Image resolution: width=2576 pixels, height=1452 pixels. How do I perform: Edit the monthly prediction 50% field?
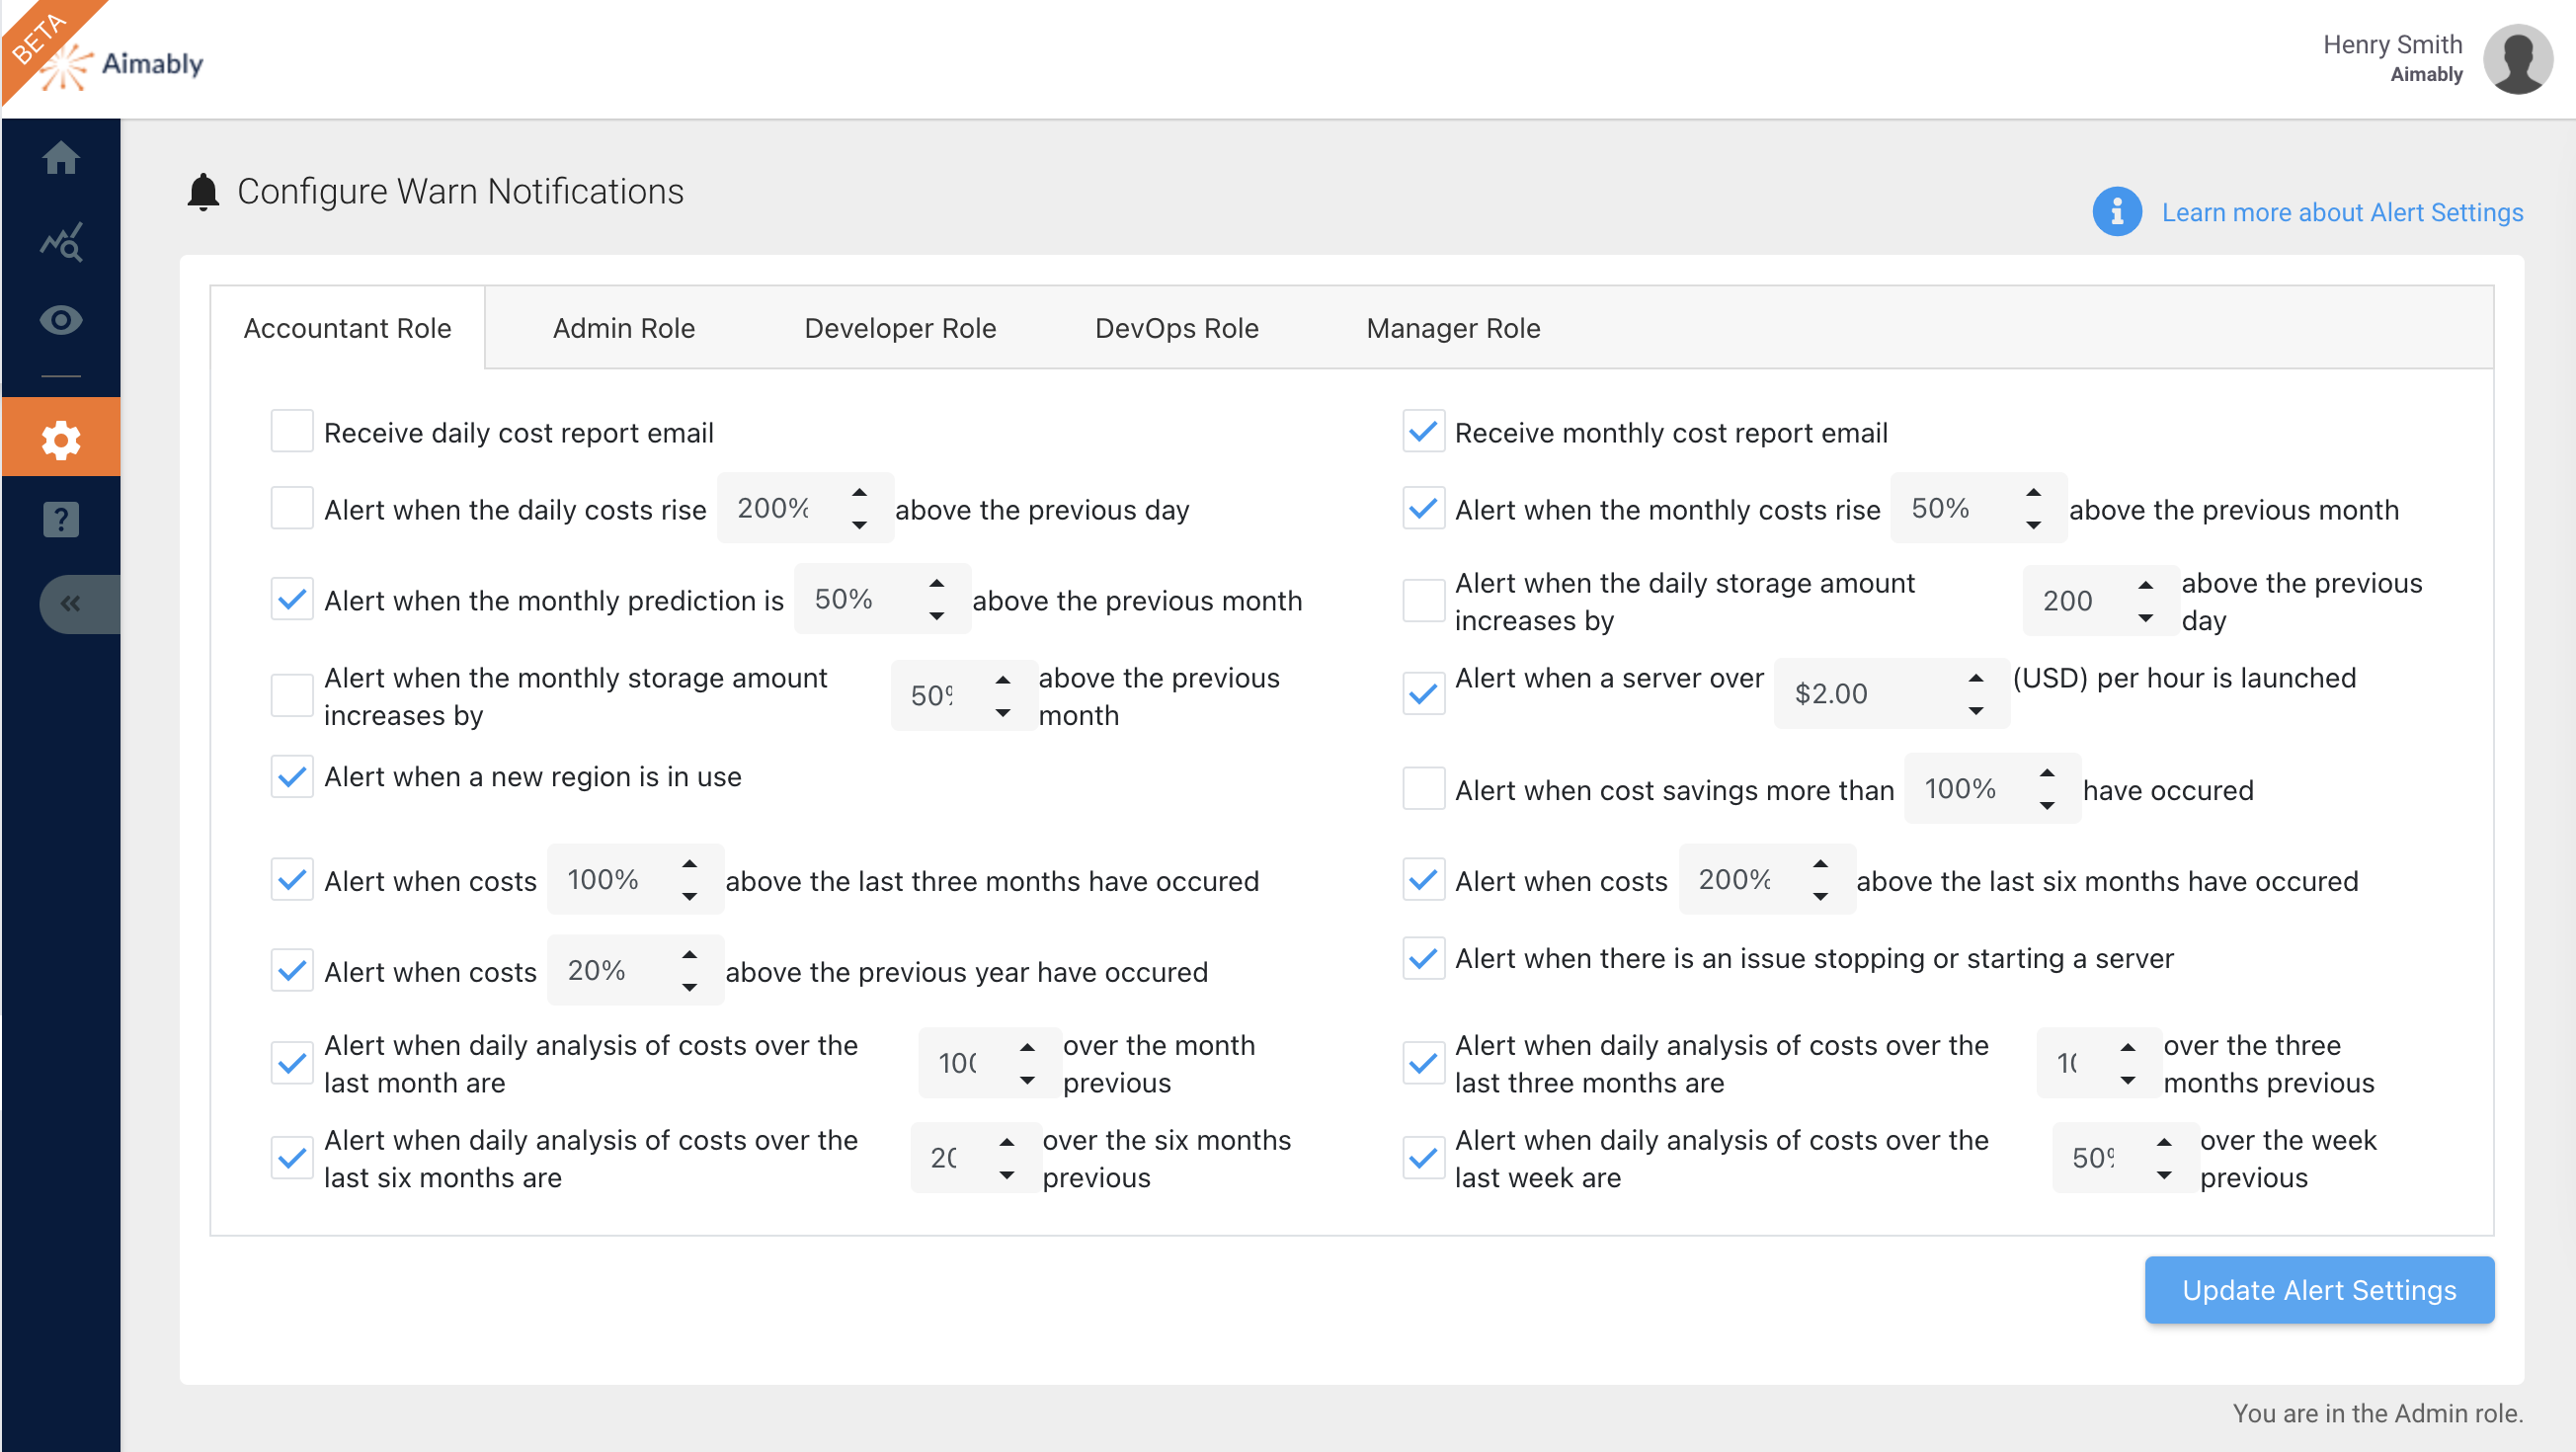[x=881, y=599]
